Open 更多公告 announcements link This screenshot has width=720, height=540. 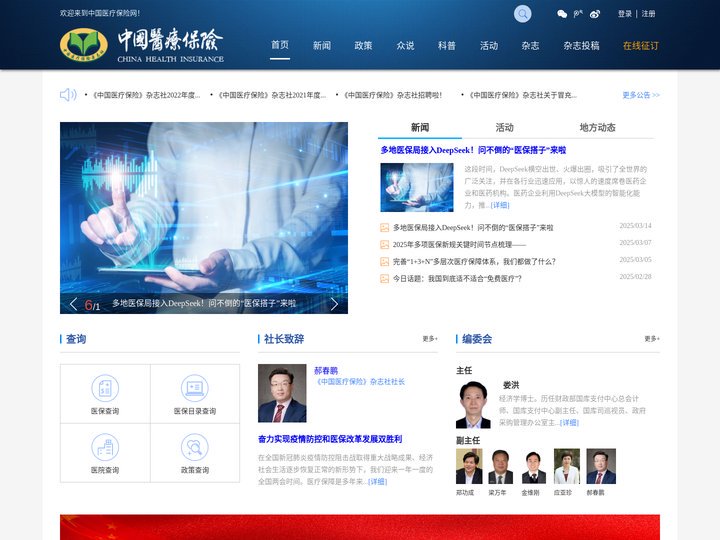[641, 95]
